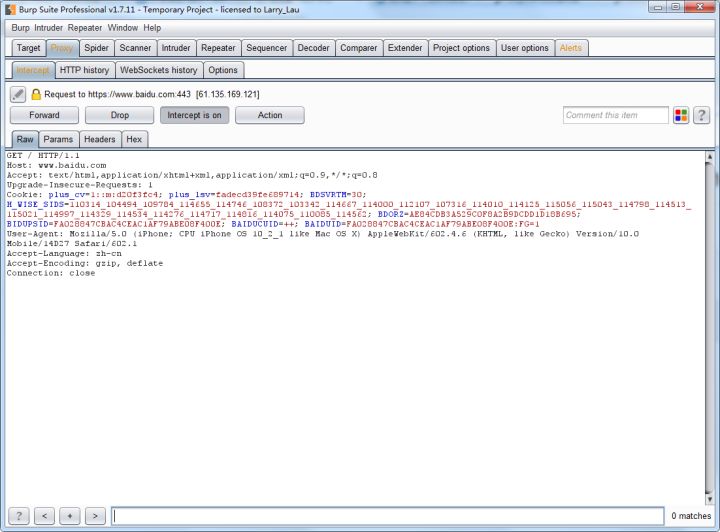Go to previous search match
This screenshot has width=720, height=532.
coord(45,516)
